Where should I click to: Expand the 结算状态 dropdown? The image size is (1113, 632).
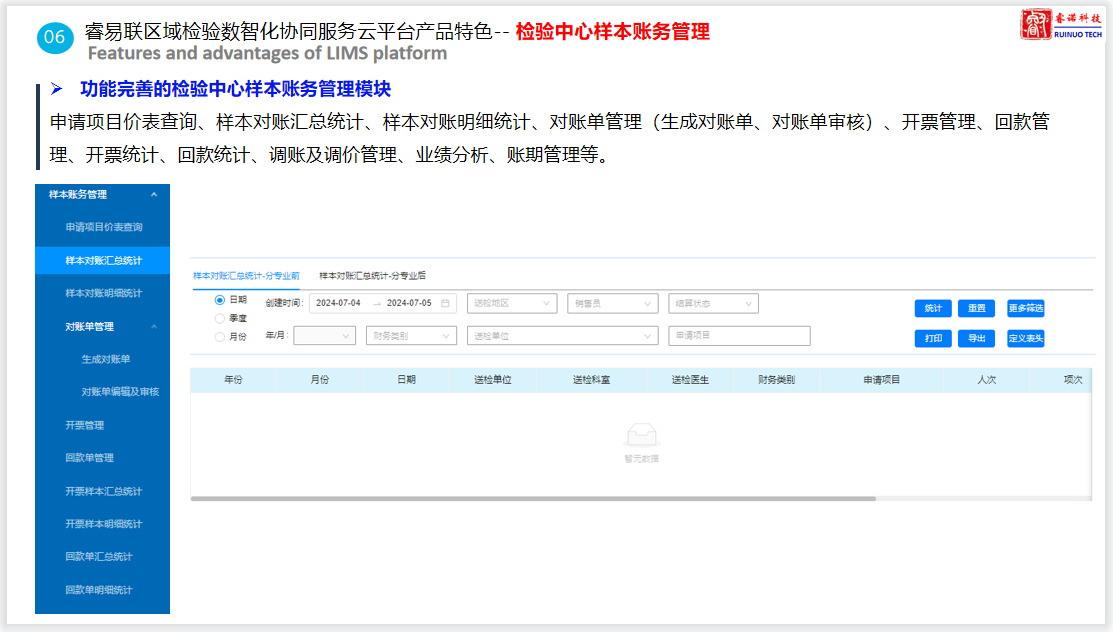click(x=713, y=303)
